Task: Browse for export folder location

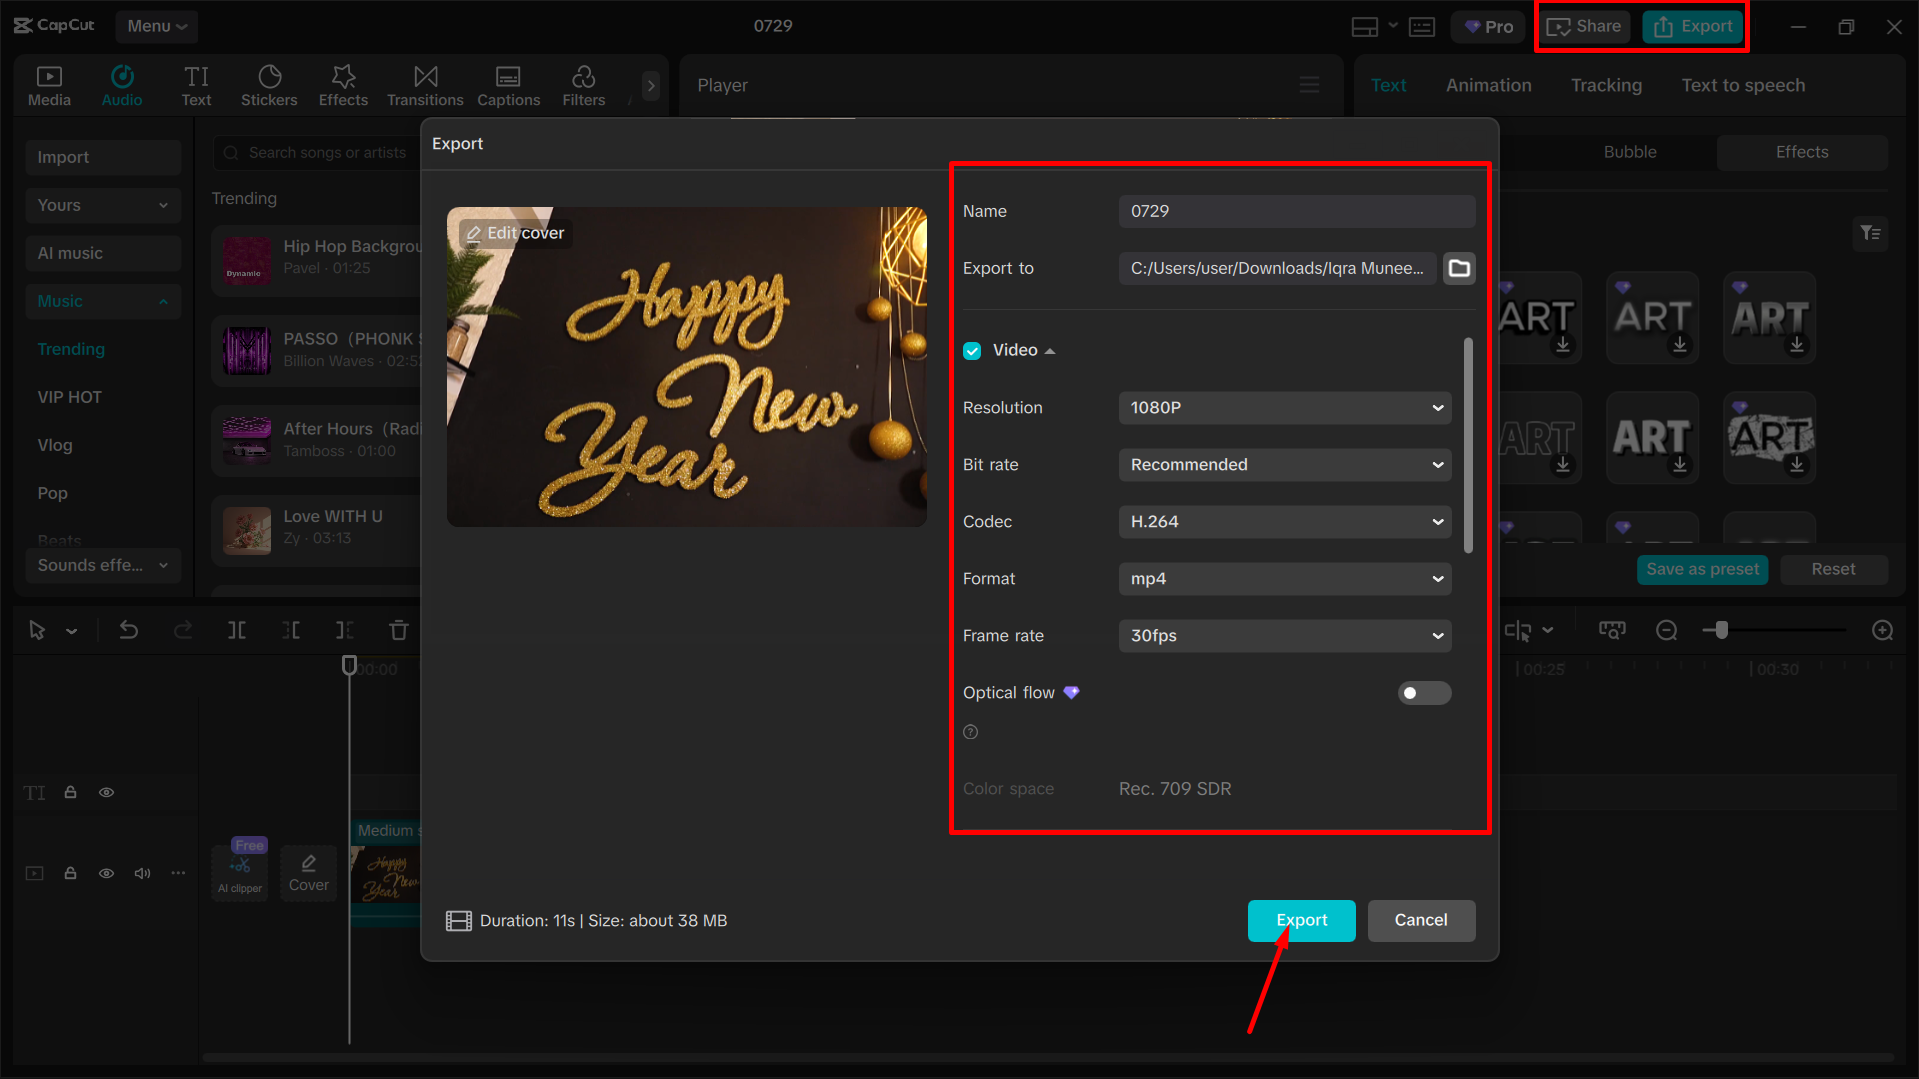Action: [1459, 268]
